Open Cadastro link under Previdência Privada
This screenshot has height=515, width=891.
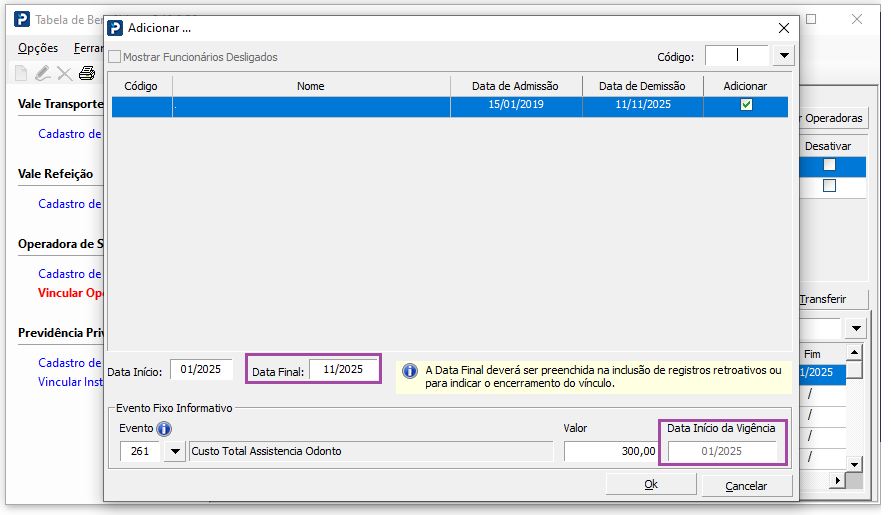tap(69, 363)
